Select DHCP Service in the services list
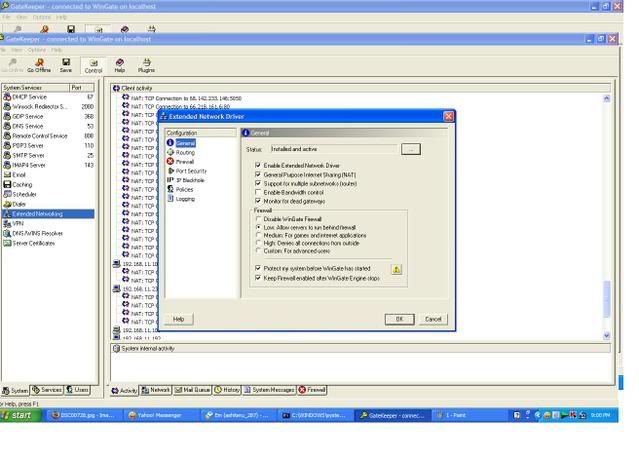The height and width of the screenshot is (460, 639). [48, 97]
